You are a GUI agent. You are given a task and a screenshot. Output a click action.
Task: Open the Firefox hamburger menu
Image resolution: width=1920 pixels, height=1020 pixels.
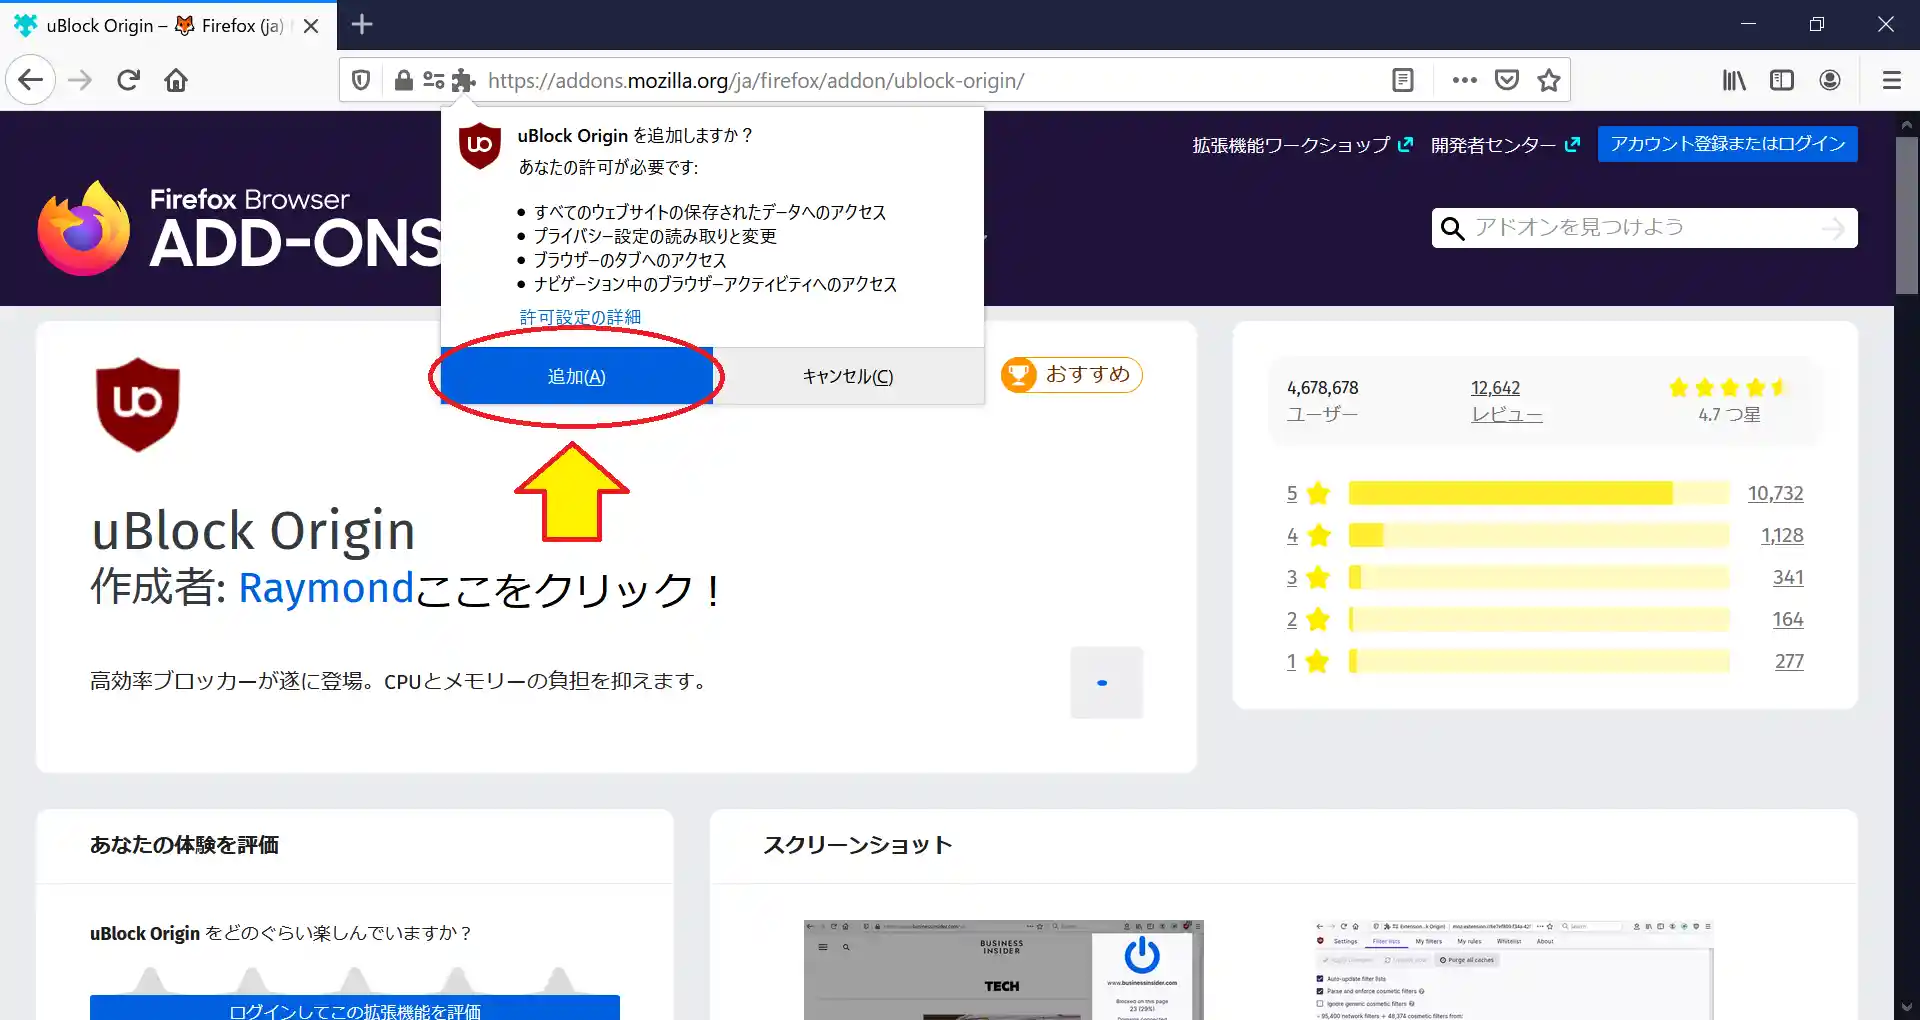click(1891, 80)
